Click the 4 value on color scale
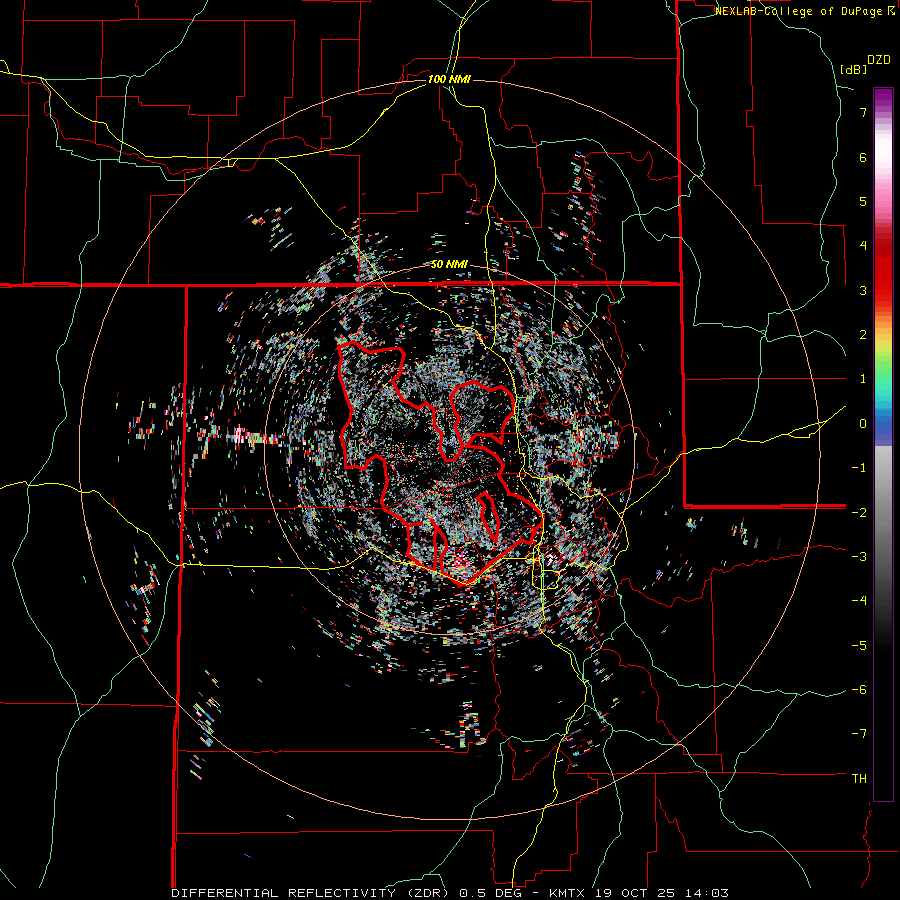The image size is (900, 900). [x=863, y=246]
